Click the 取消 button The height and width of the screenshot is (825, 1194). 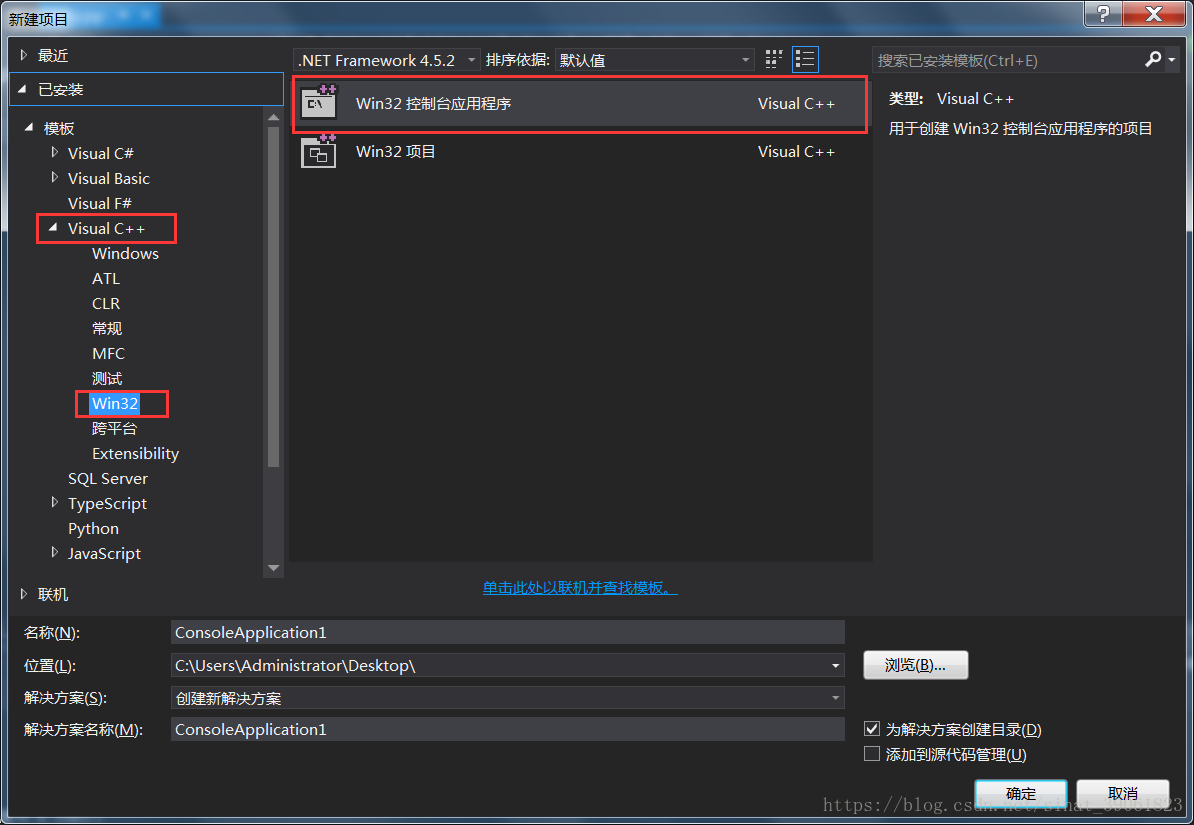(1122, 794)
